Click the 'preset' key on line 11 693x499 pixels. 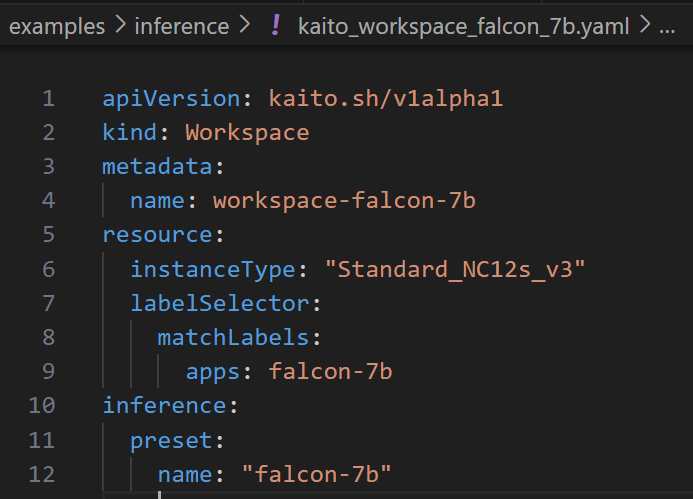171,439
